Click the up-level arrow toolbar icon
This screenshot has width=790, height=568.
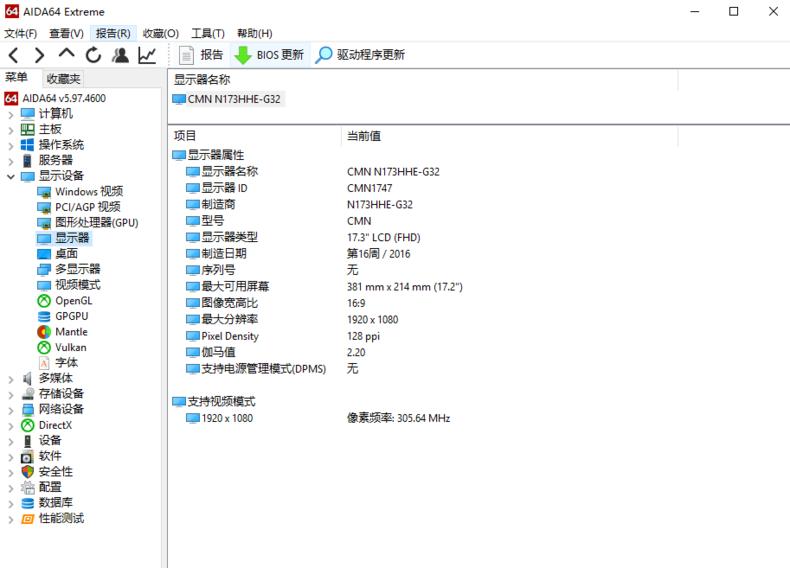pyautogui.click(x=67, y=53)
